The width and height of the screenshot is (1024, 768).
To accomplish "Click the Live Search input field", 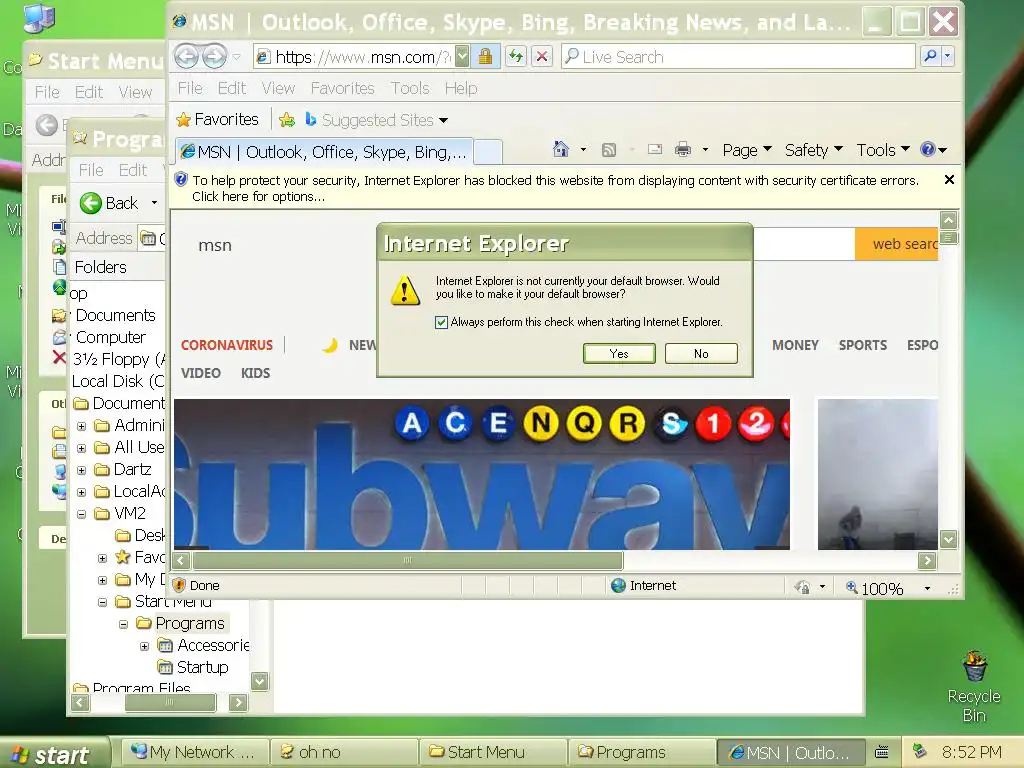I will click(x=738, y=57).
